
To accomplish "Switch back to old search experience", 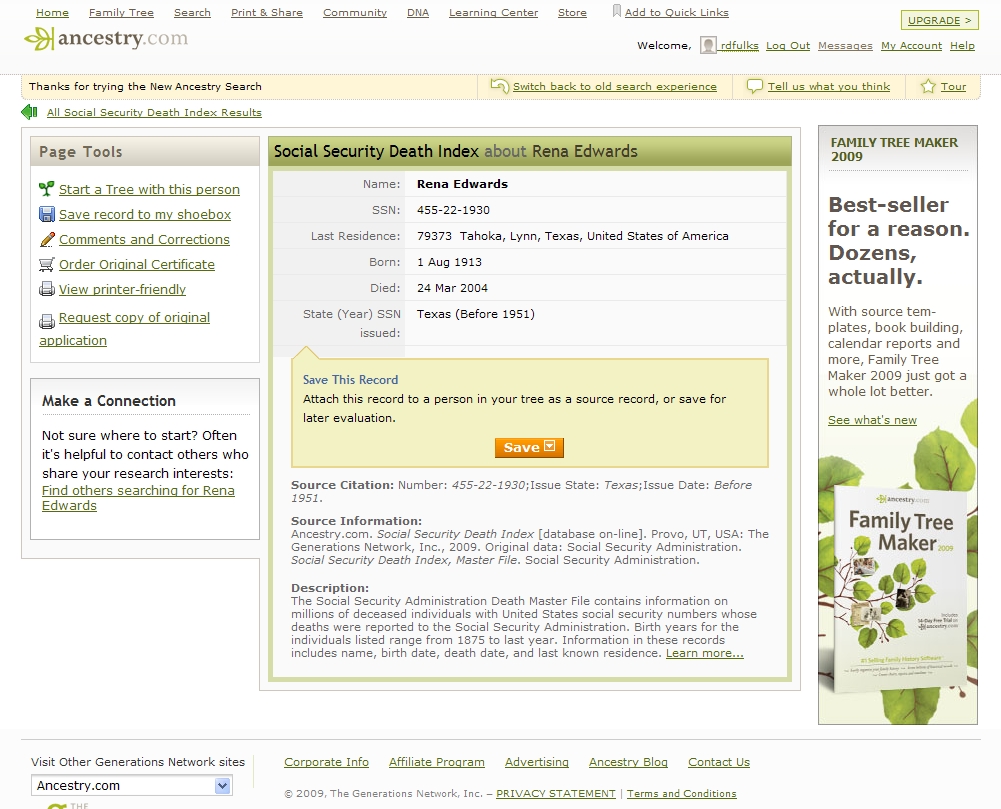I will (x=614, y=87).
